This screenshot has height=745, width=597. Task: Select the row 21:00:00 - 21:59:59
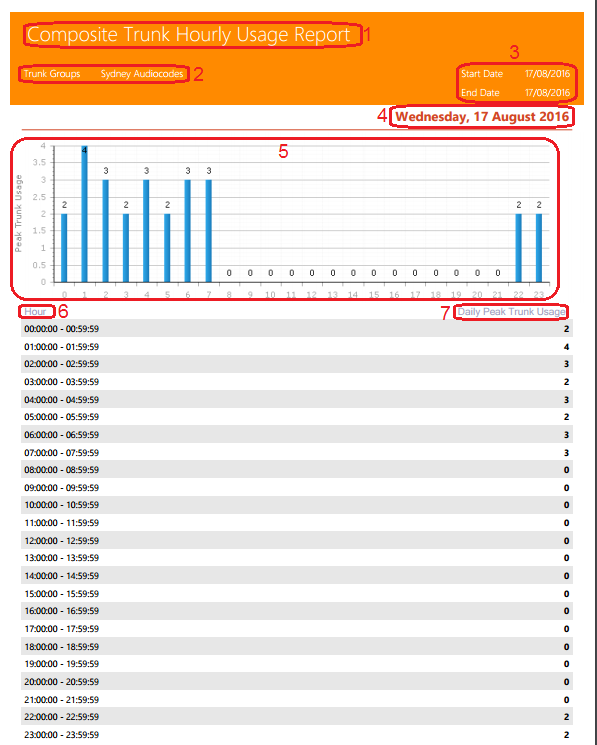297,699
